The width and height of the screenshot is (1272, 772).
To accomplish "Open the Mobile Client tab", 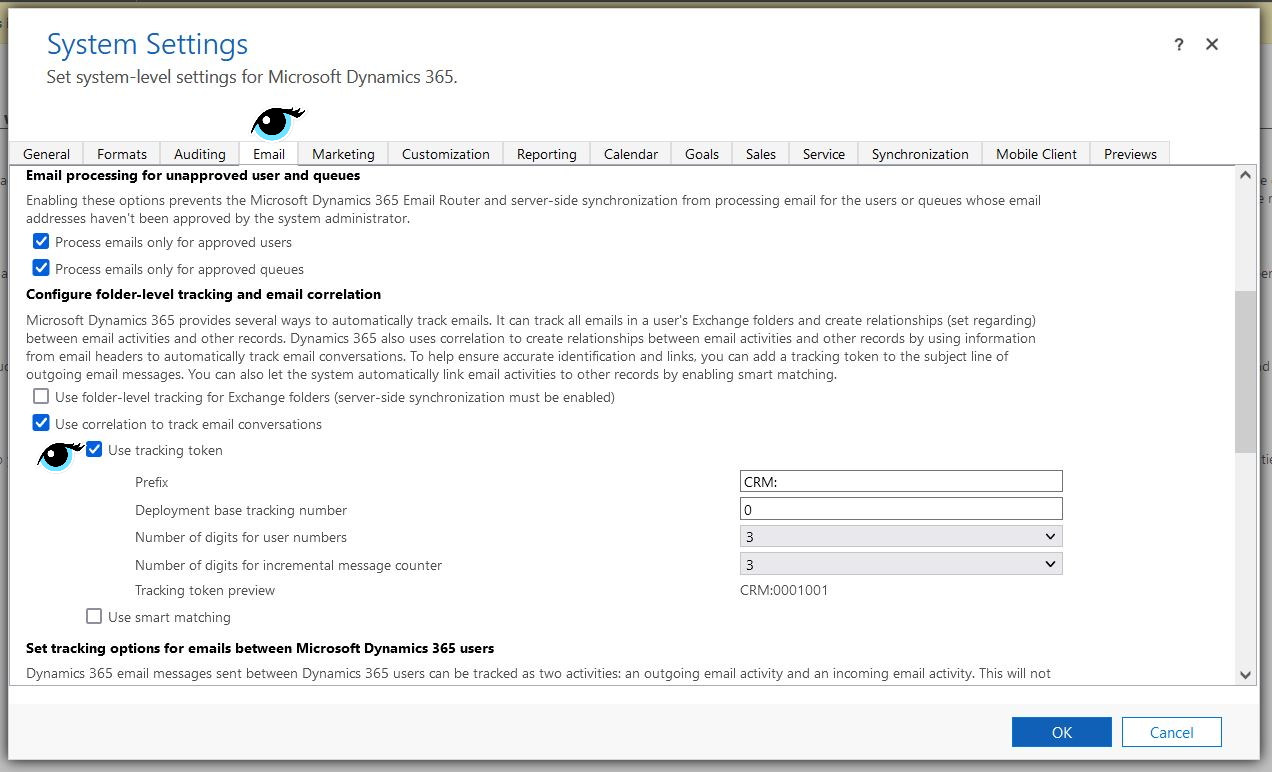I will pos(1036,154).
